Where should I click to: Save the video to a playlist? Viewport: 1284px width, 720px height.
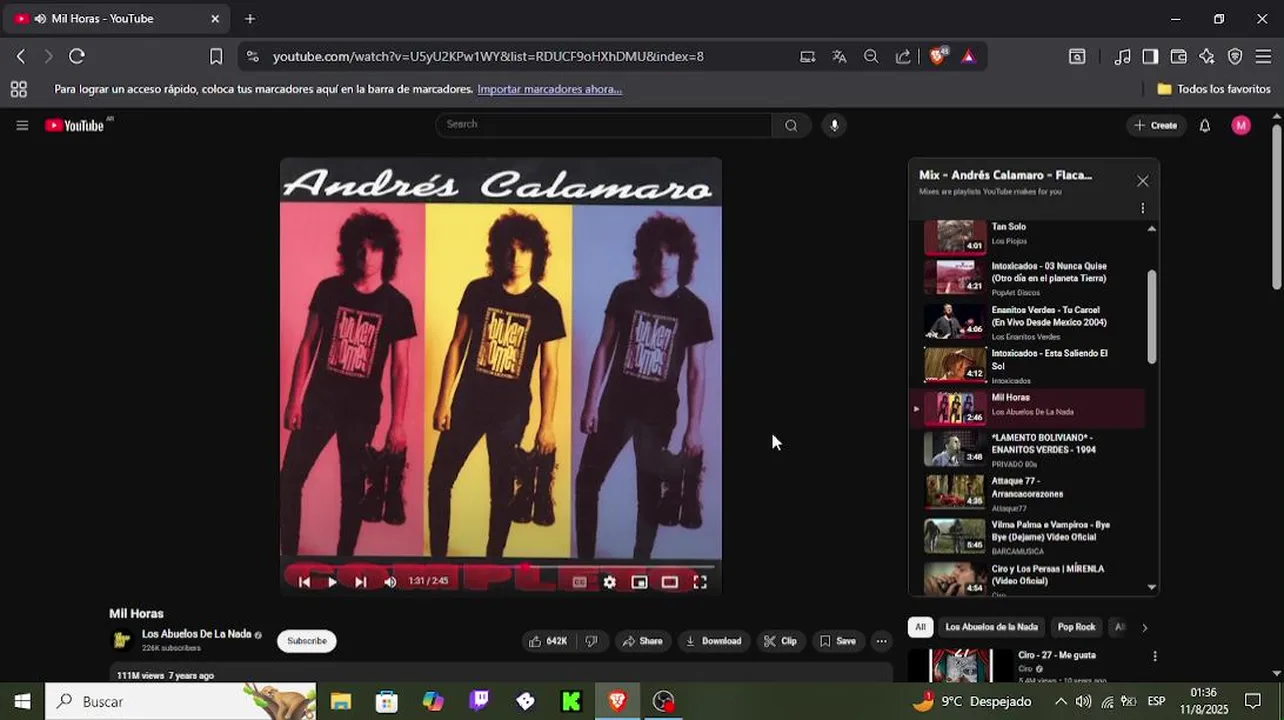(x=837, y=641)
